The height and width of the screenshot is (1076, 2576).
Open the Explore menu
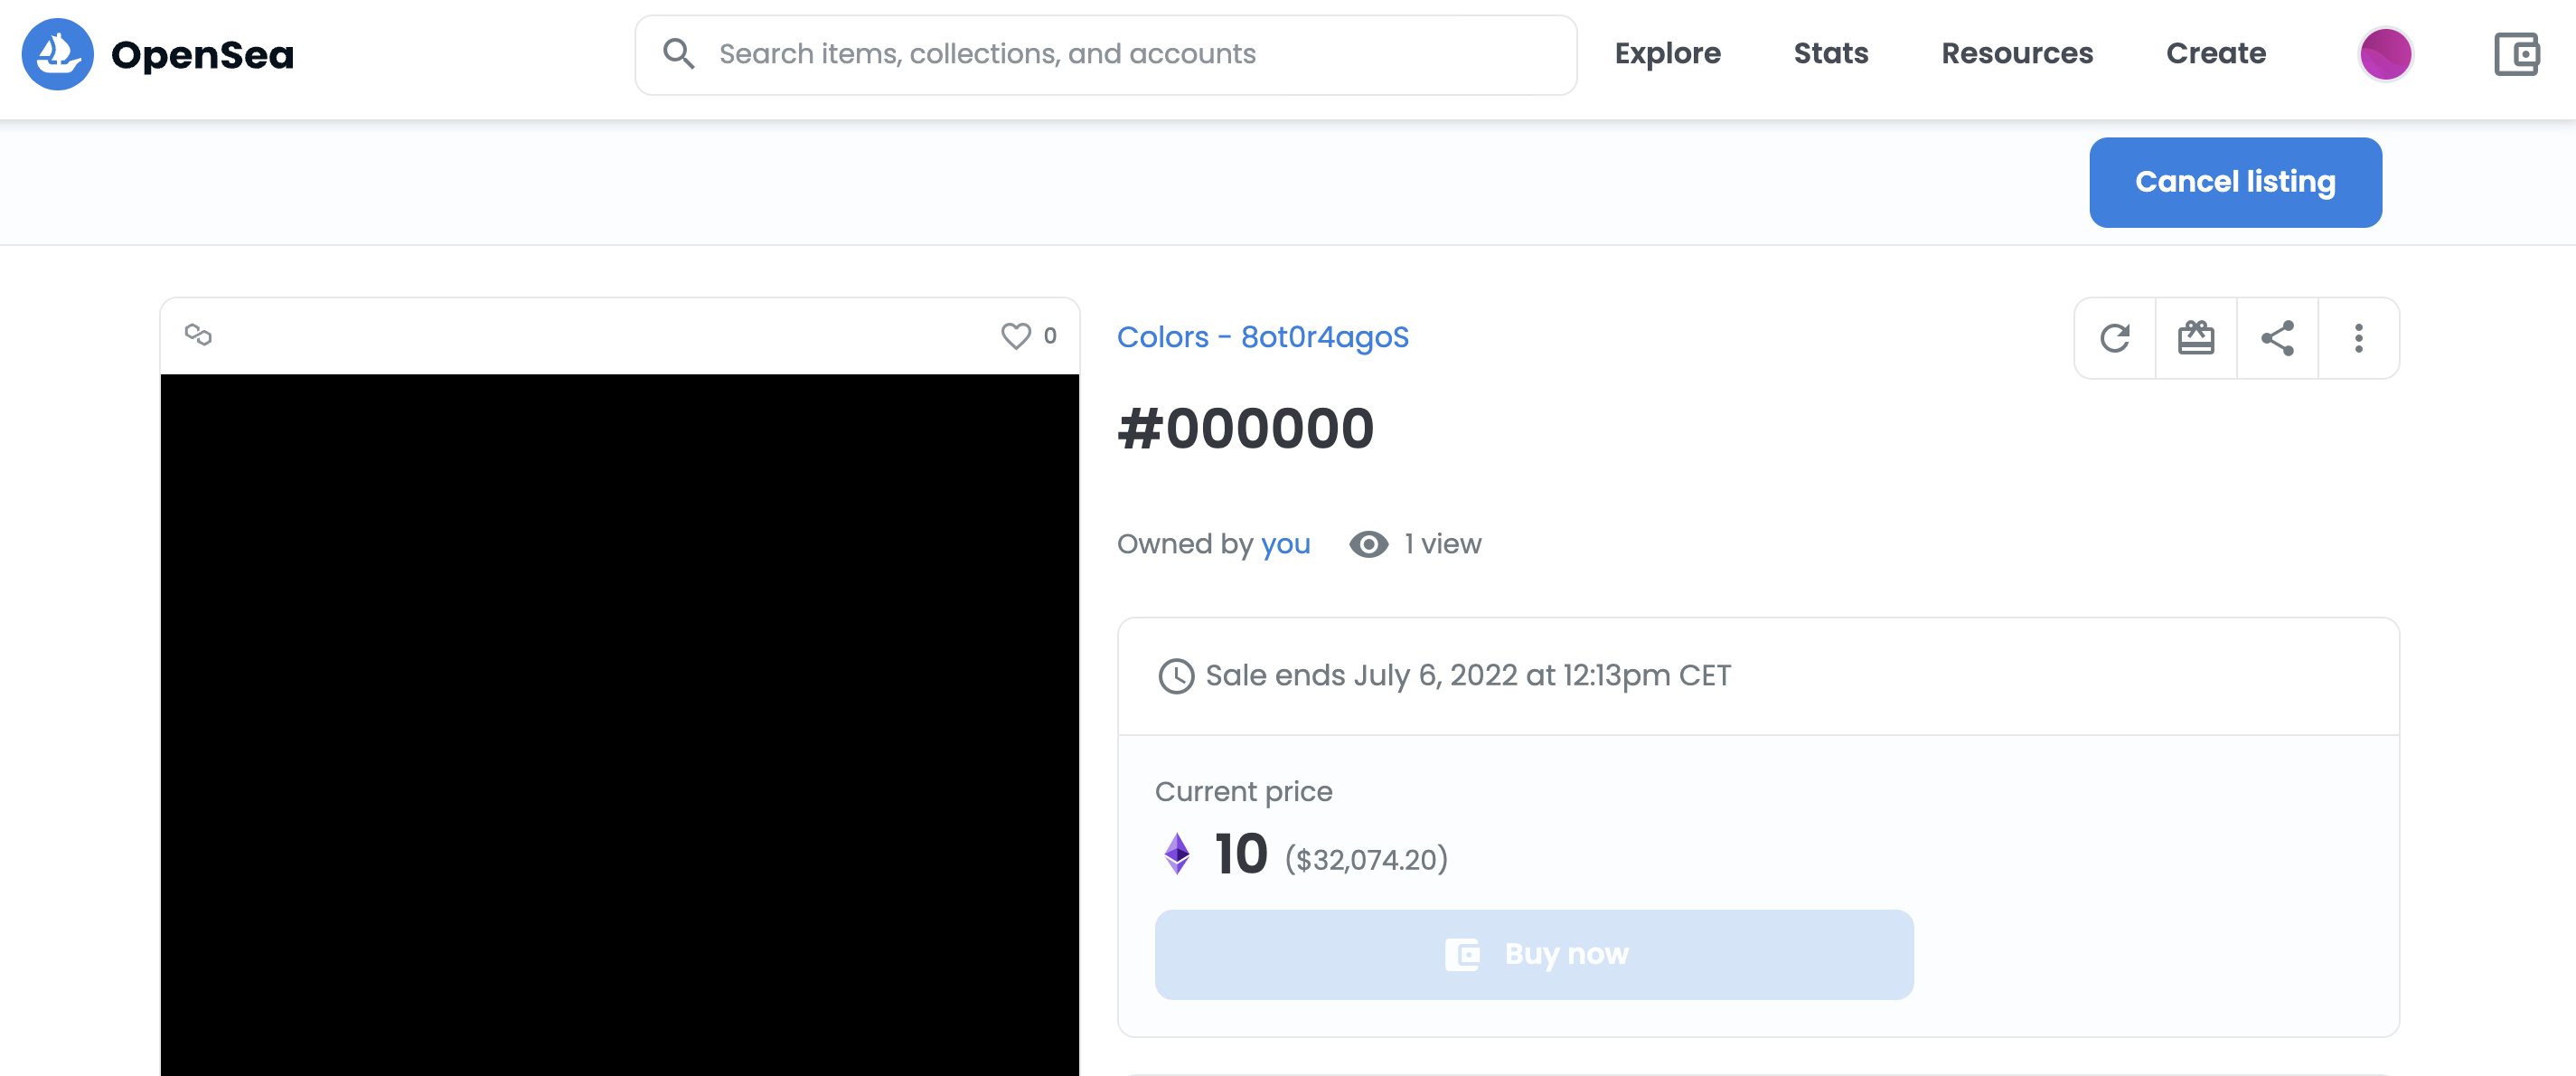point(1667,54)
